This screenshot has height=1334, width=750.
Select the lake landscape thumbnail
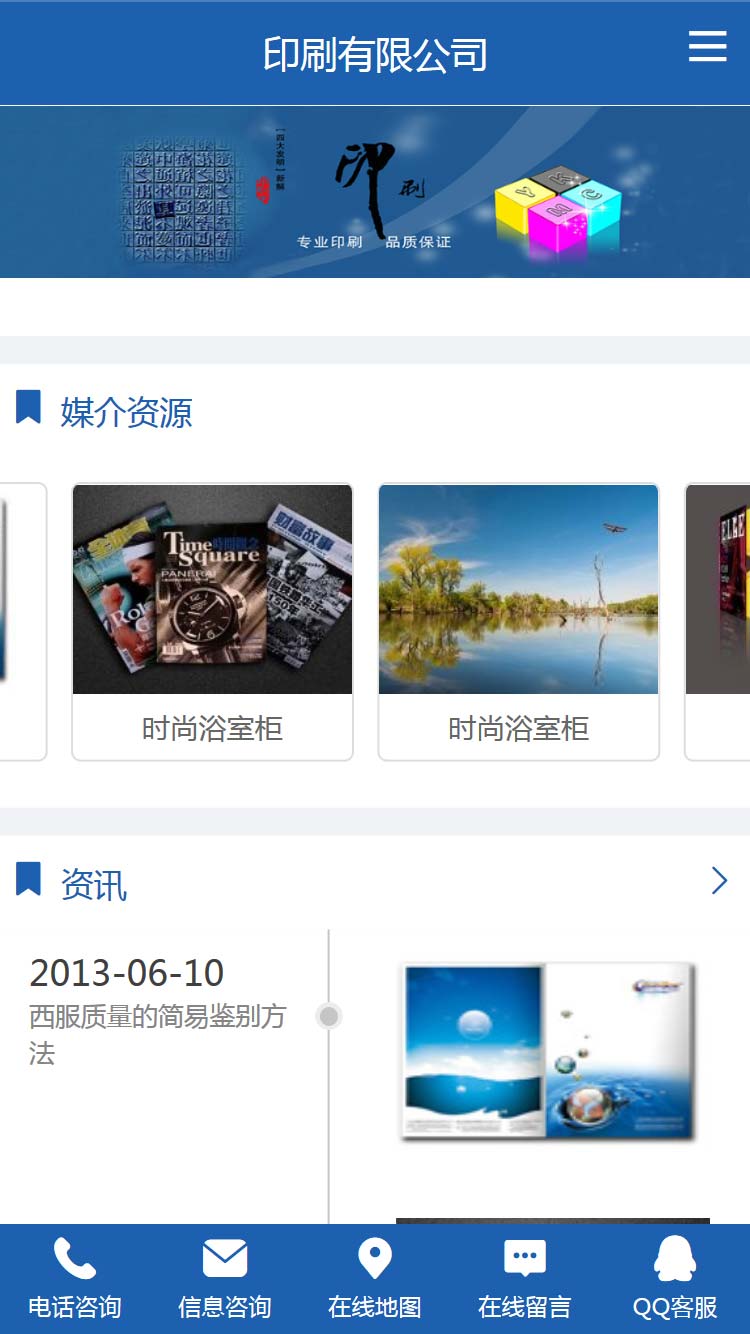pos(518,589)
